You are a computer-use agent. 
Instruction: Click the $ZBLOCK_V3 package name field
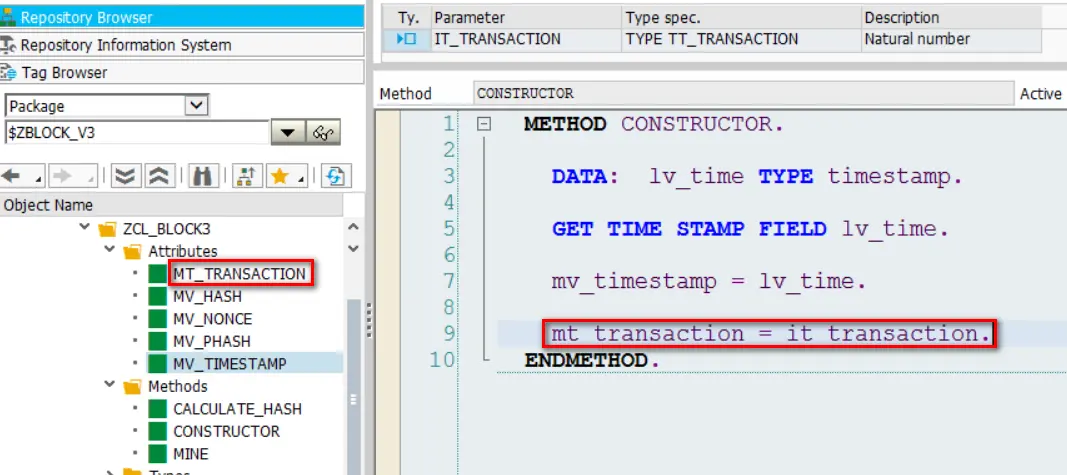(137, 133)
